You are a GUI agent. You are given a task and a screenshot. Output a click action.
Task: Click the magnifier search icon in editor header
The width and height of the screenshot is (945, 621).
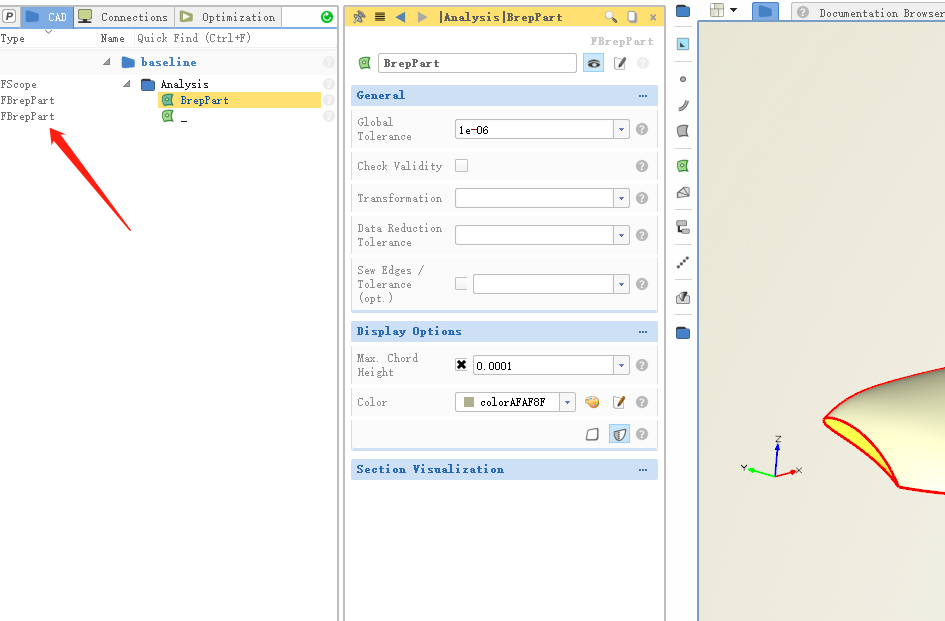[611, 17]
